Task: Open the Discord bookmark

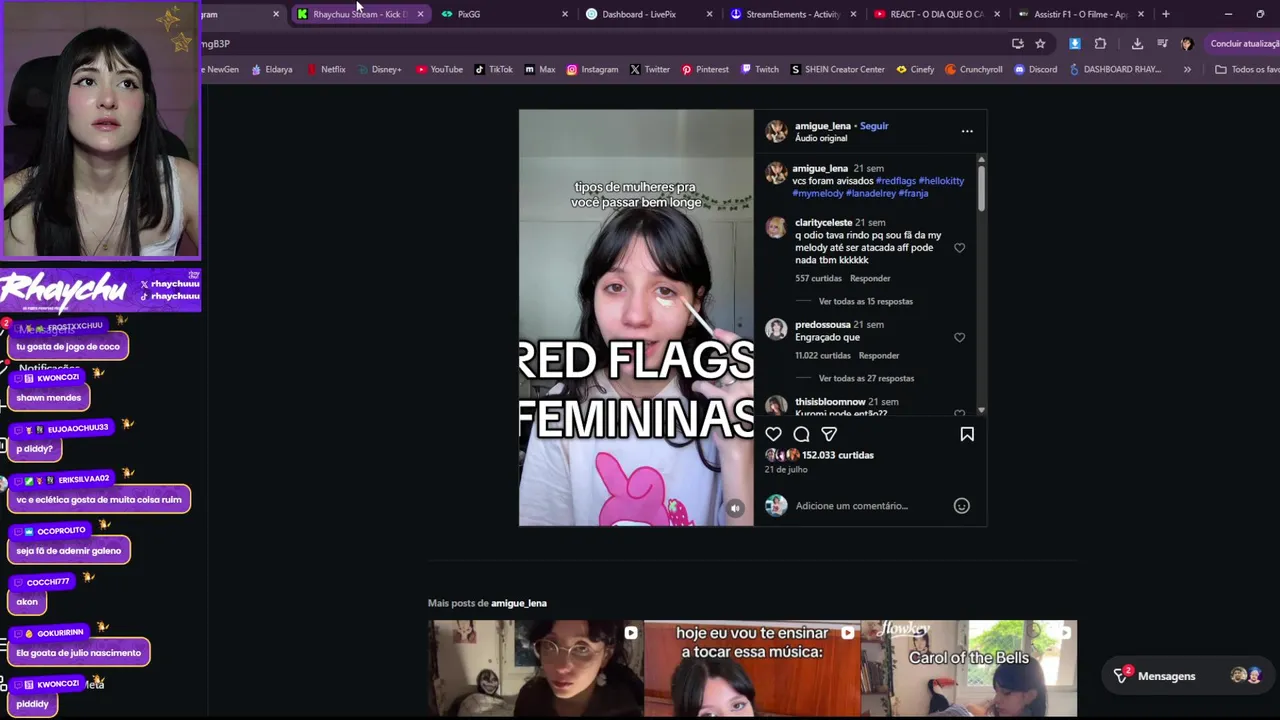Action: 1035,70
